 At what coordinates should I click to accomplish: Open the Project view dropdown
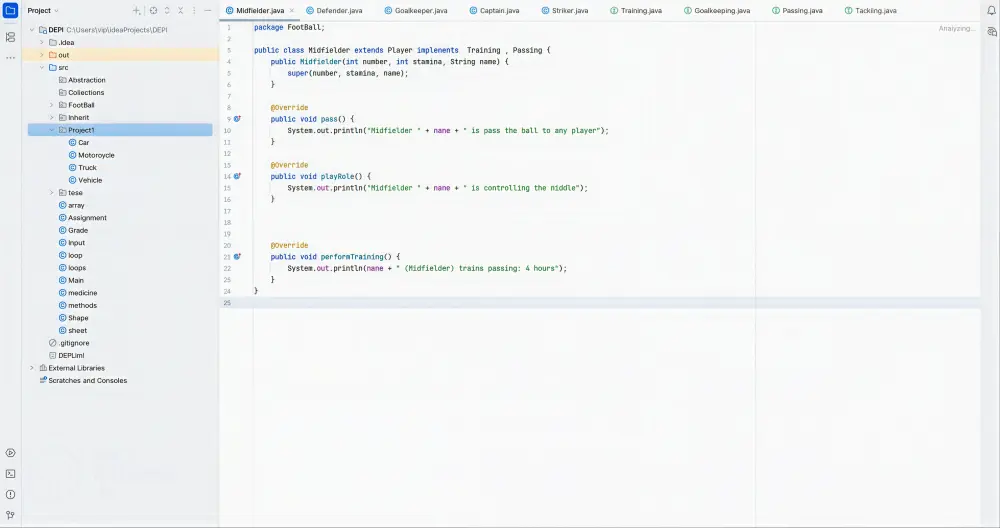point(43,10)
